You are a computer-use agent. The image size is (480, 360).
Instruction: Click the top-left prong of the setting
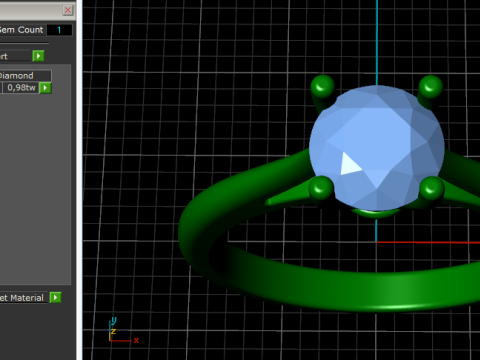(322, 87)
